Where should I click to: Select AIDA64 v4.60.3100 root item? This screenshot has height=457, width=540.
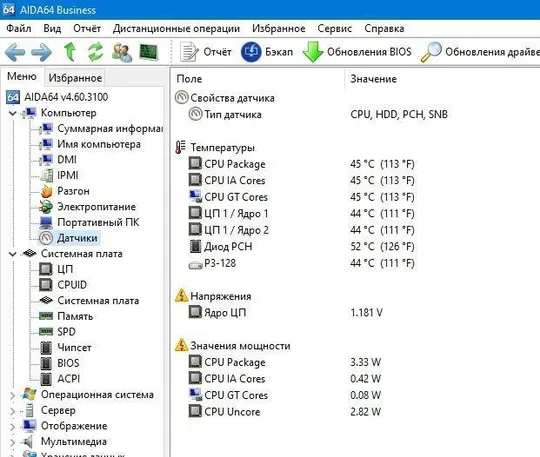coord(57,97)
